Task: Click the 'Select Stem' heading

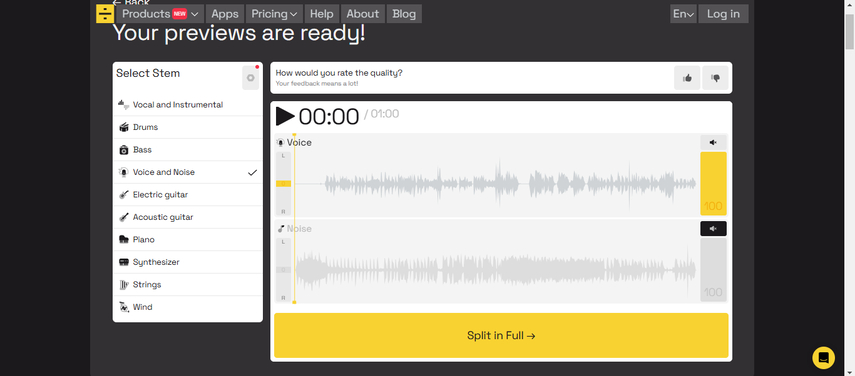Action: click(148, 73)
